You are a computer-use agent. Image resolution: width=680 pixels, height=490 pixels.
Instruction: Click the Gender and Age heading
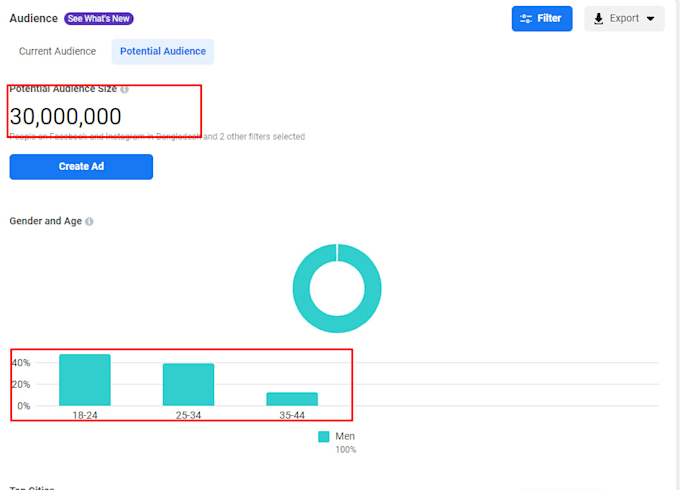[x=46, y=221]
